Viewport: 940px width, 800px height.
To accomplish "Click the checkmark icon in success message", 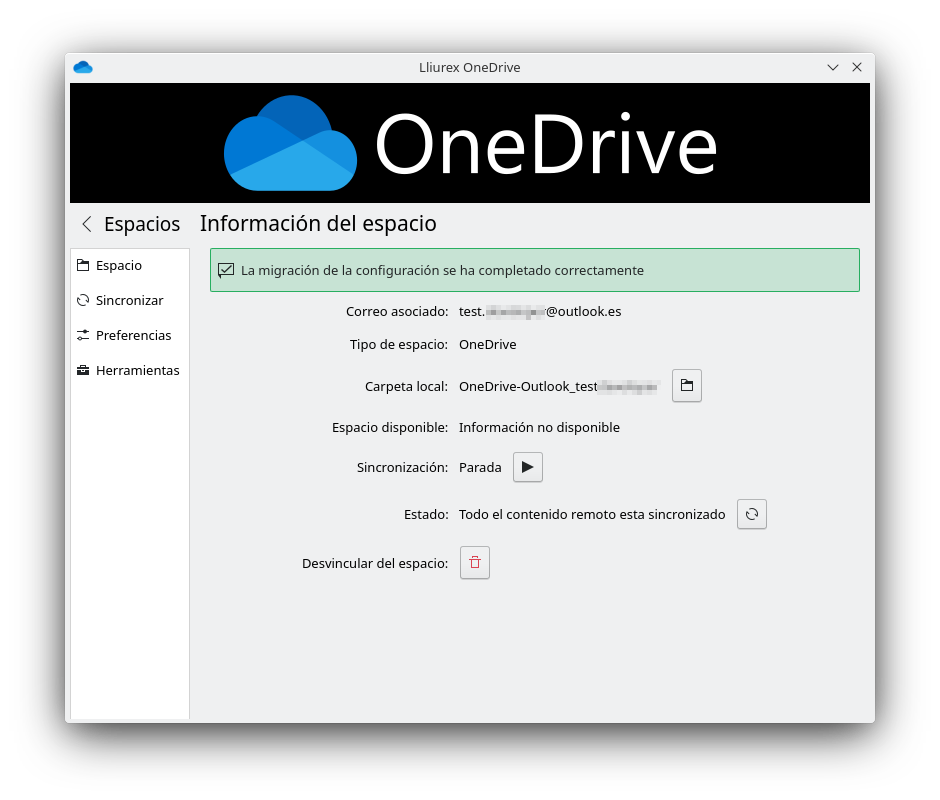I will point(226,270).
